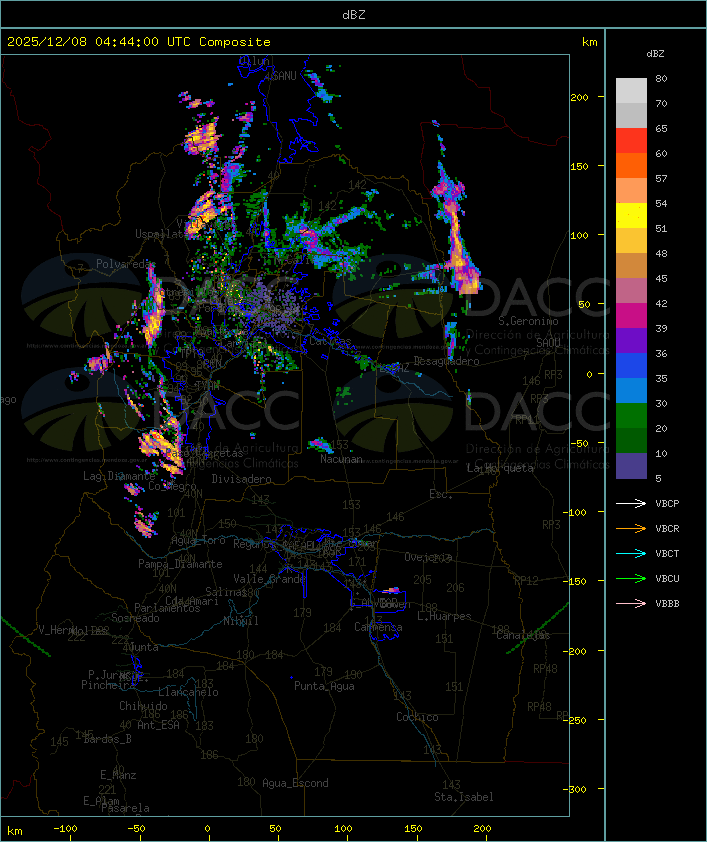The height and width of the screenshot is (842, 707).
Task: Click the VBCU legend label
Action: (x=667, y=578)
